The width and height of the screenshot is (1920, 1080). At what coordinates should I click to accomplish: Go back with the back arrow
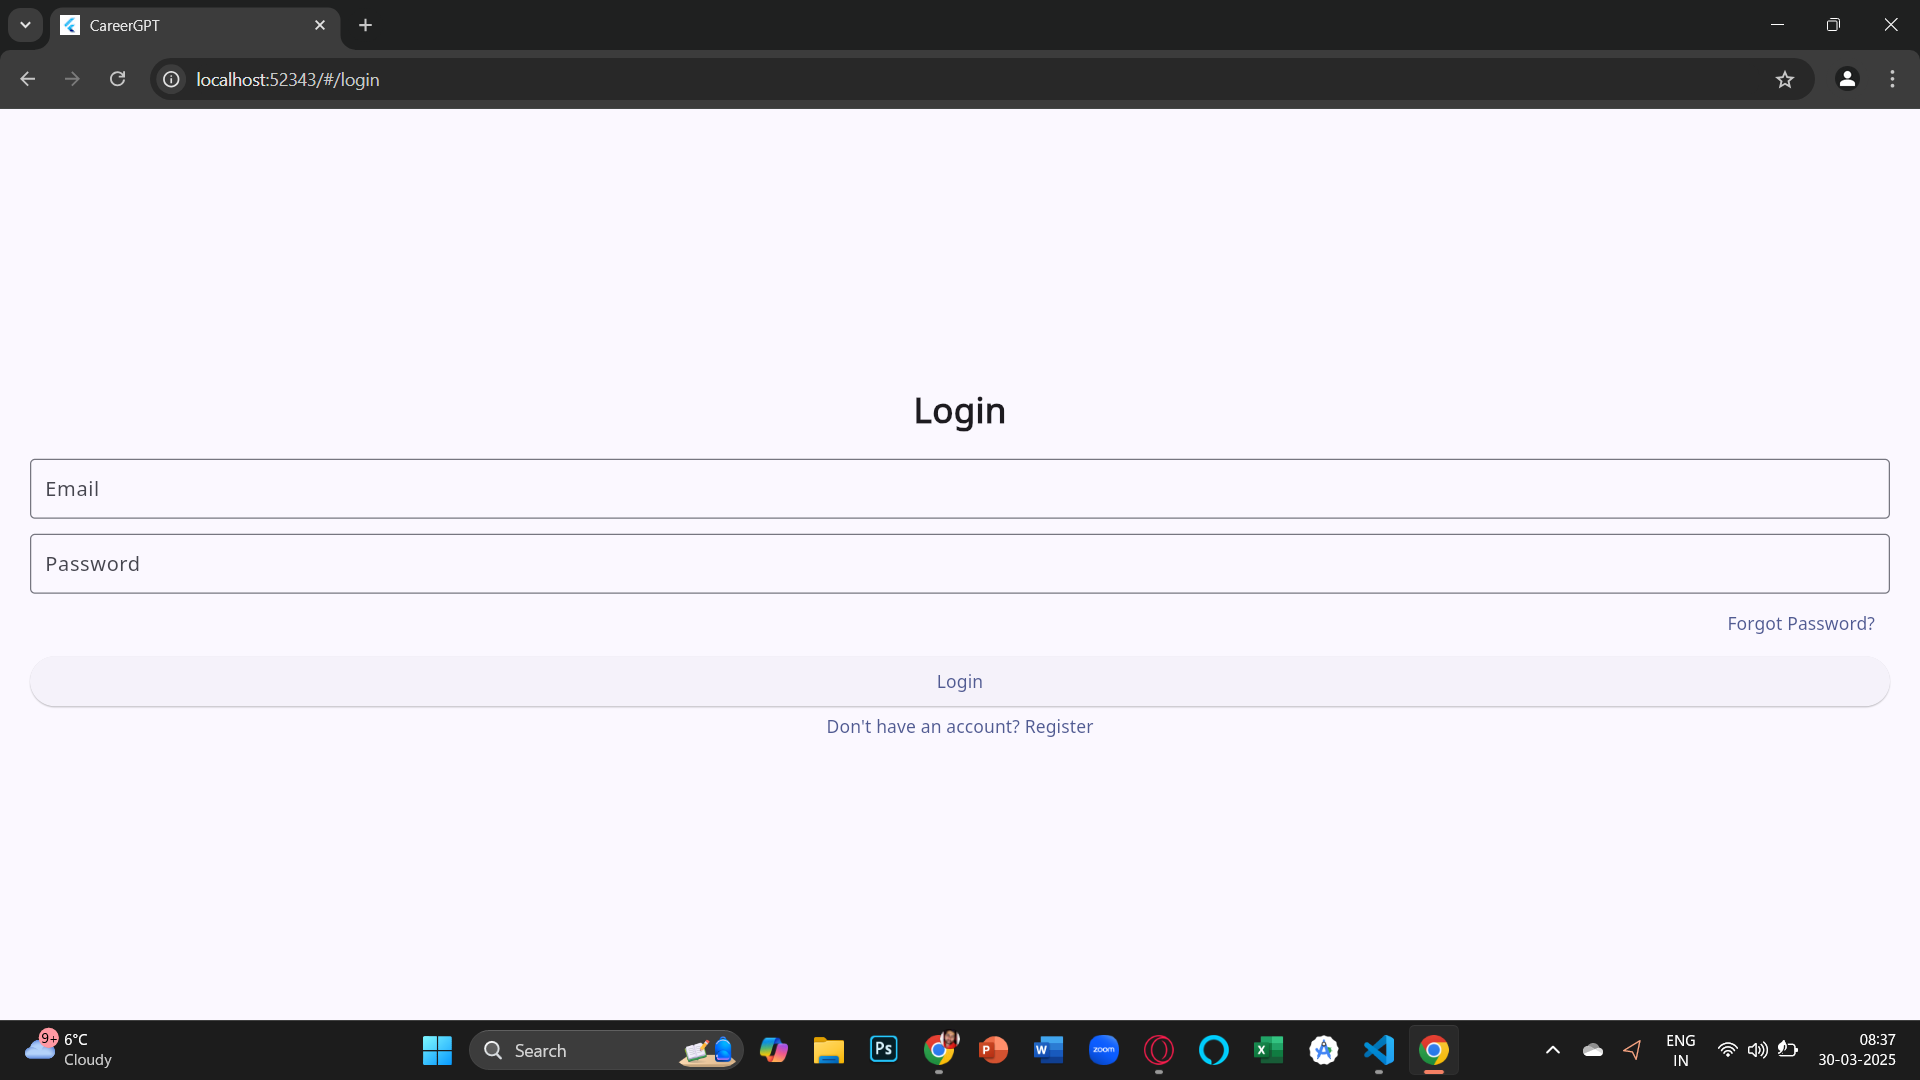click(x=28, y=79)
